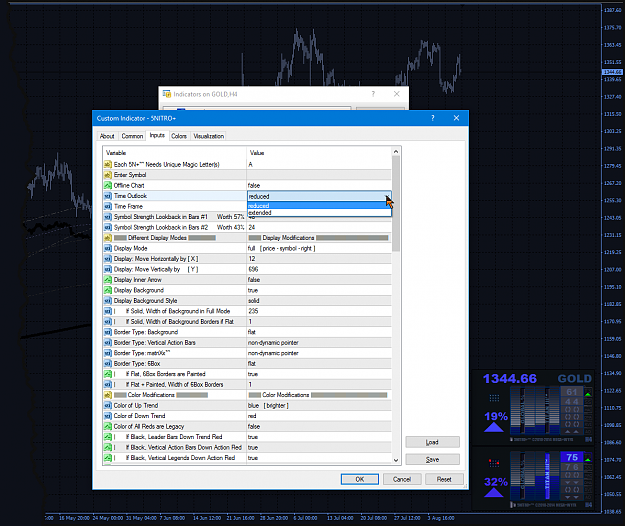
Task: Click the Cancel button
Action: [x=402, y=479]
